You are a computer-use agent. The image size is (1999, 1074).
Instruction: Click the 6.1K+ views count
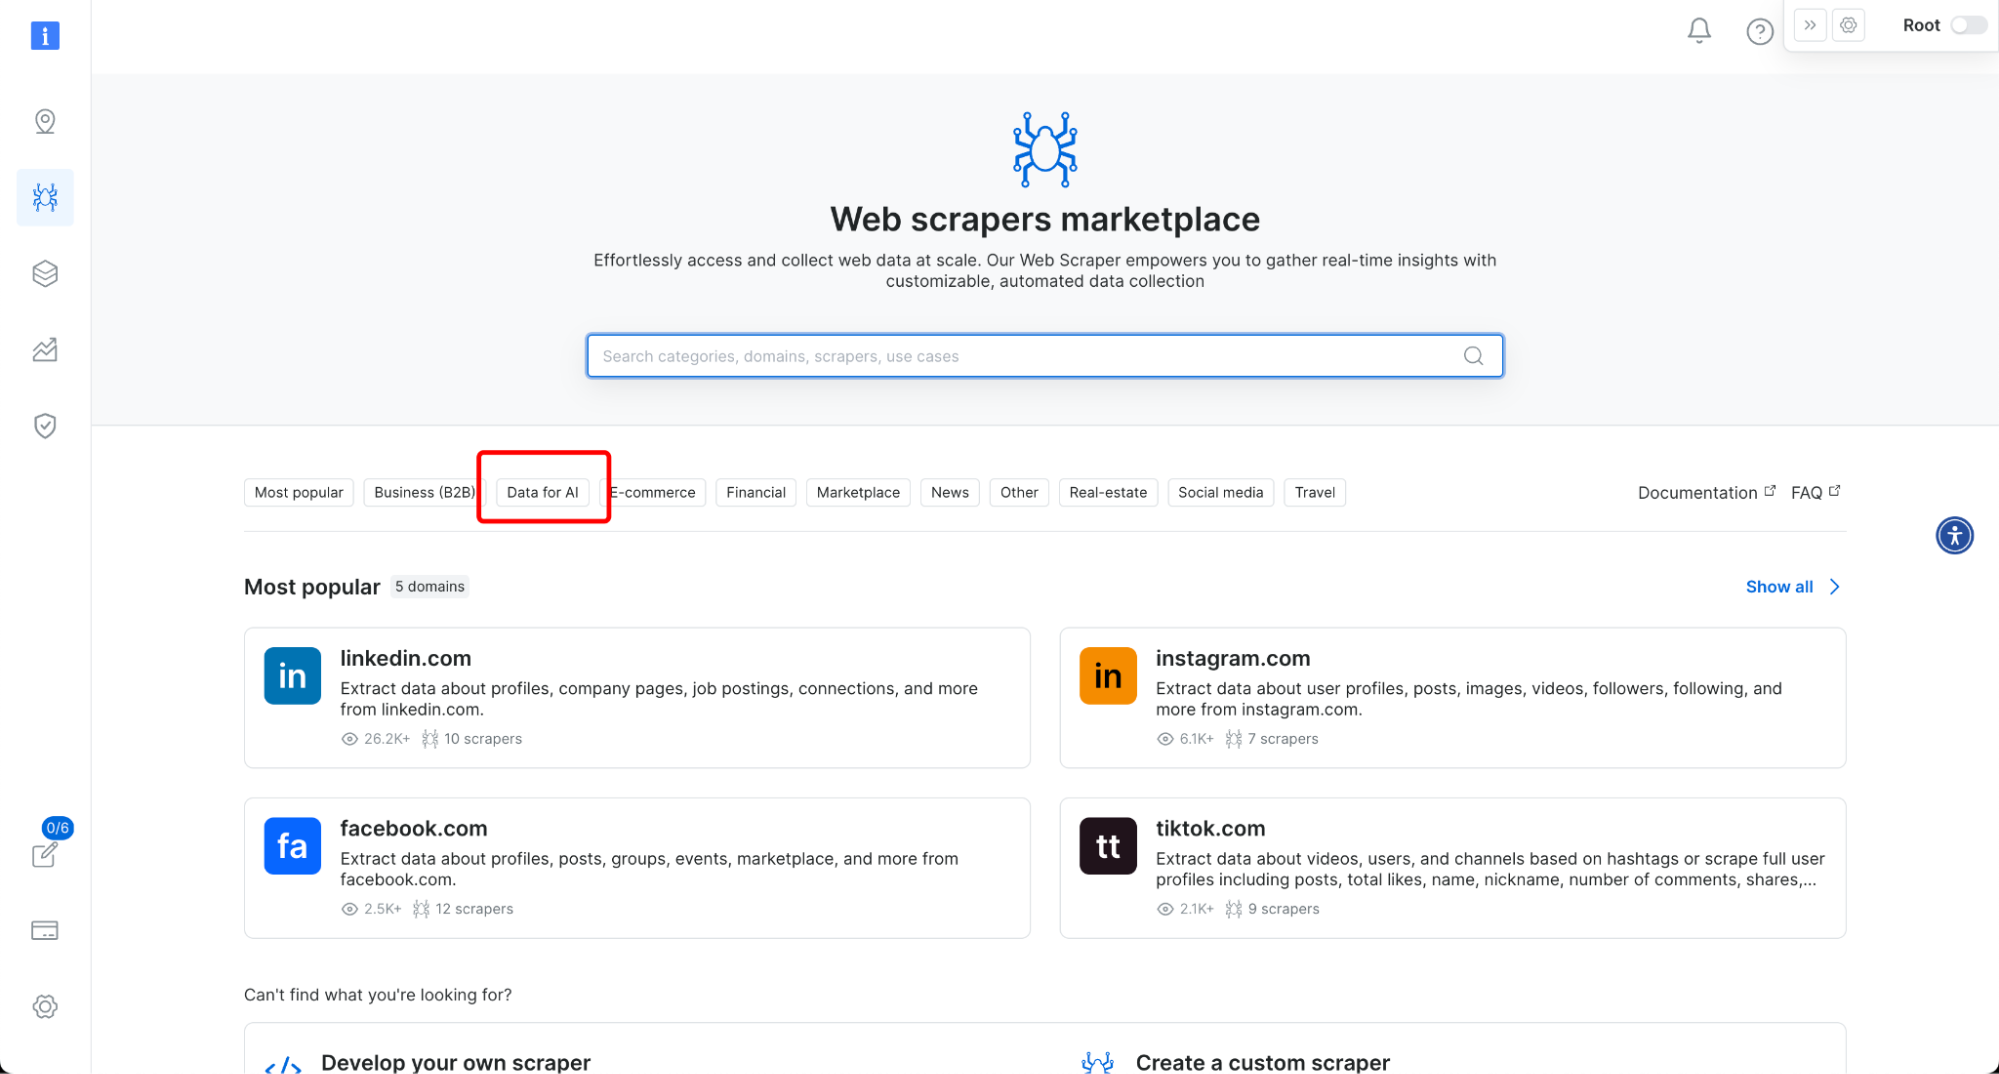(1196, 739)
